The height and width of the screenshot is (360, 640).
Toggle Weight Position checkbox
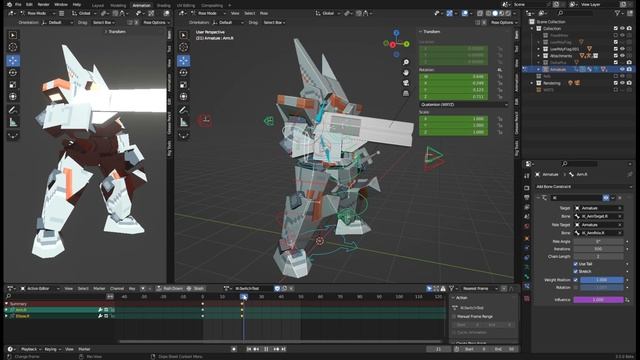point(576,280)
